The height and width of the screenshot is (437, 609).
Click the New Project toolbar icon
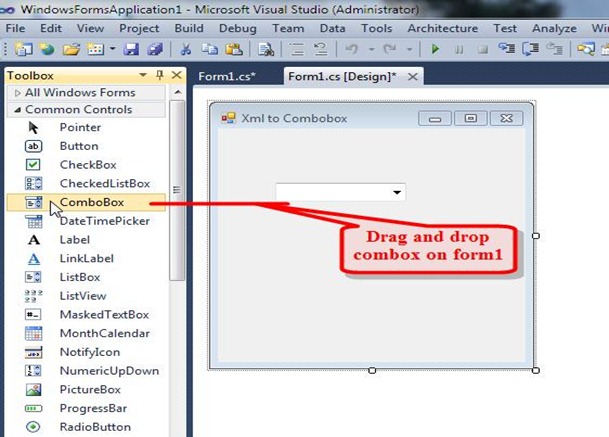23,49
